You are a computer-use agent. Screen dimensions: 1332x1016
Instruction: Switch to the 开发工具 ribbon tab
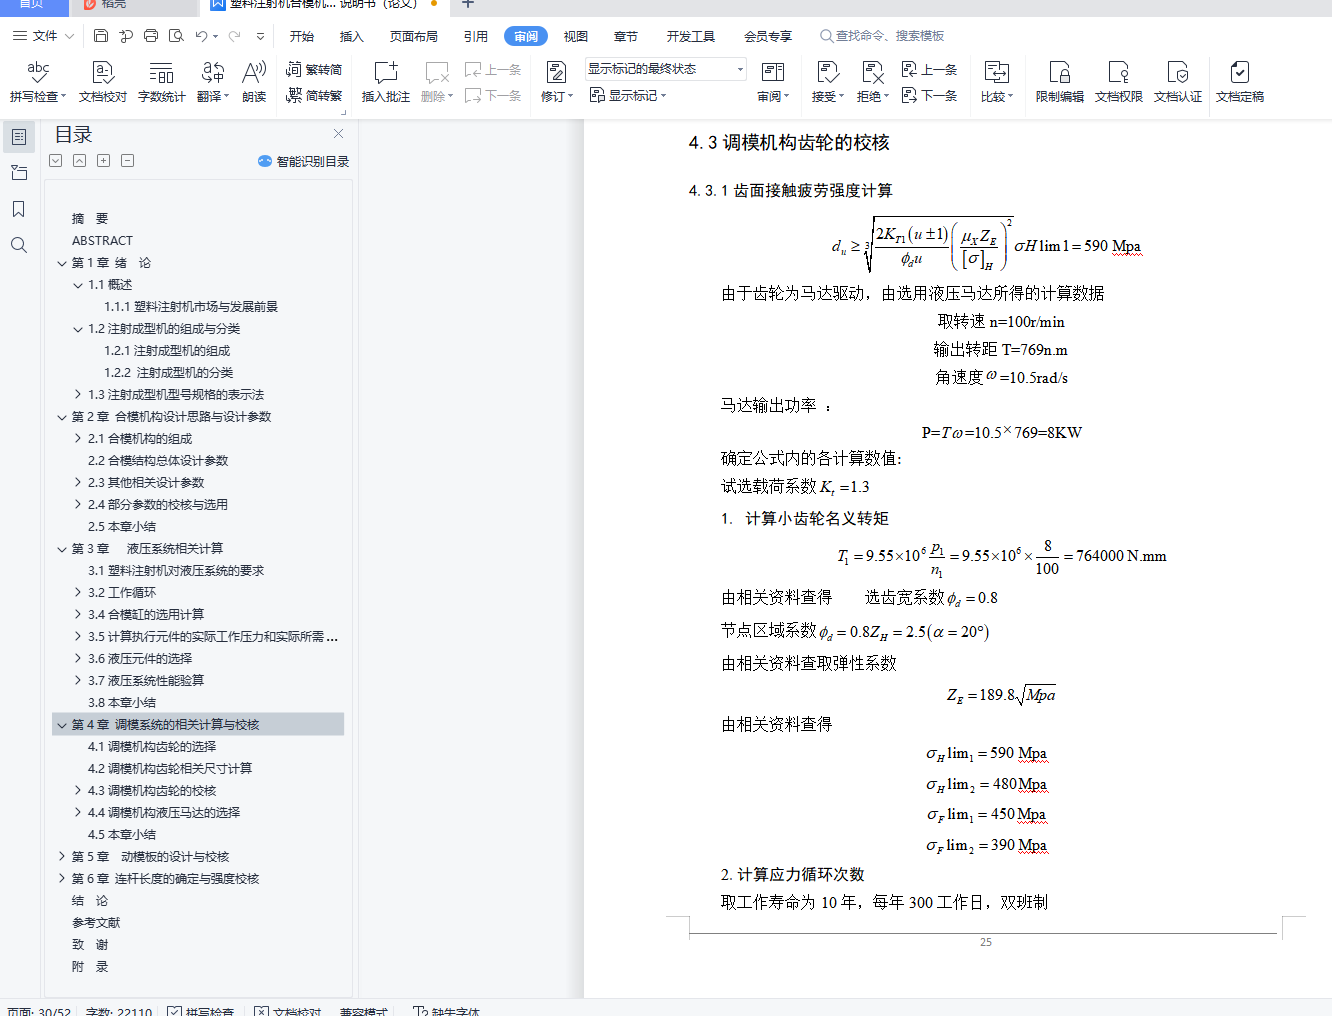(691, 36)
